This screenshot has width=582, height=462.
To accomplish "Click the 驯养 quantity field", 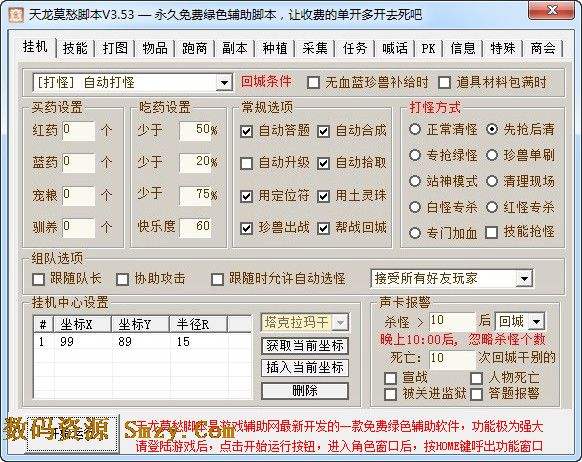I will [x=79, y=227].
